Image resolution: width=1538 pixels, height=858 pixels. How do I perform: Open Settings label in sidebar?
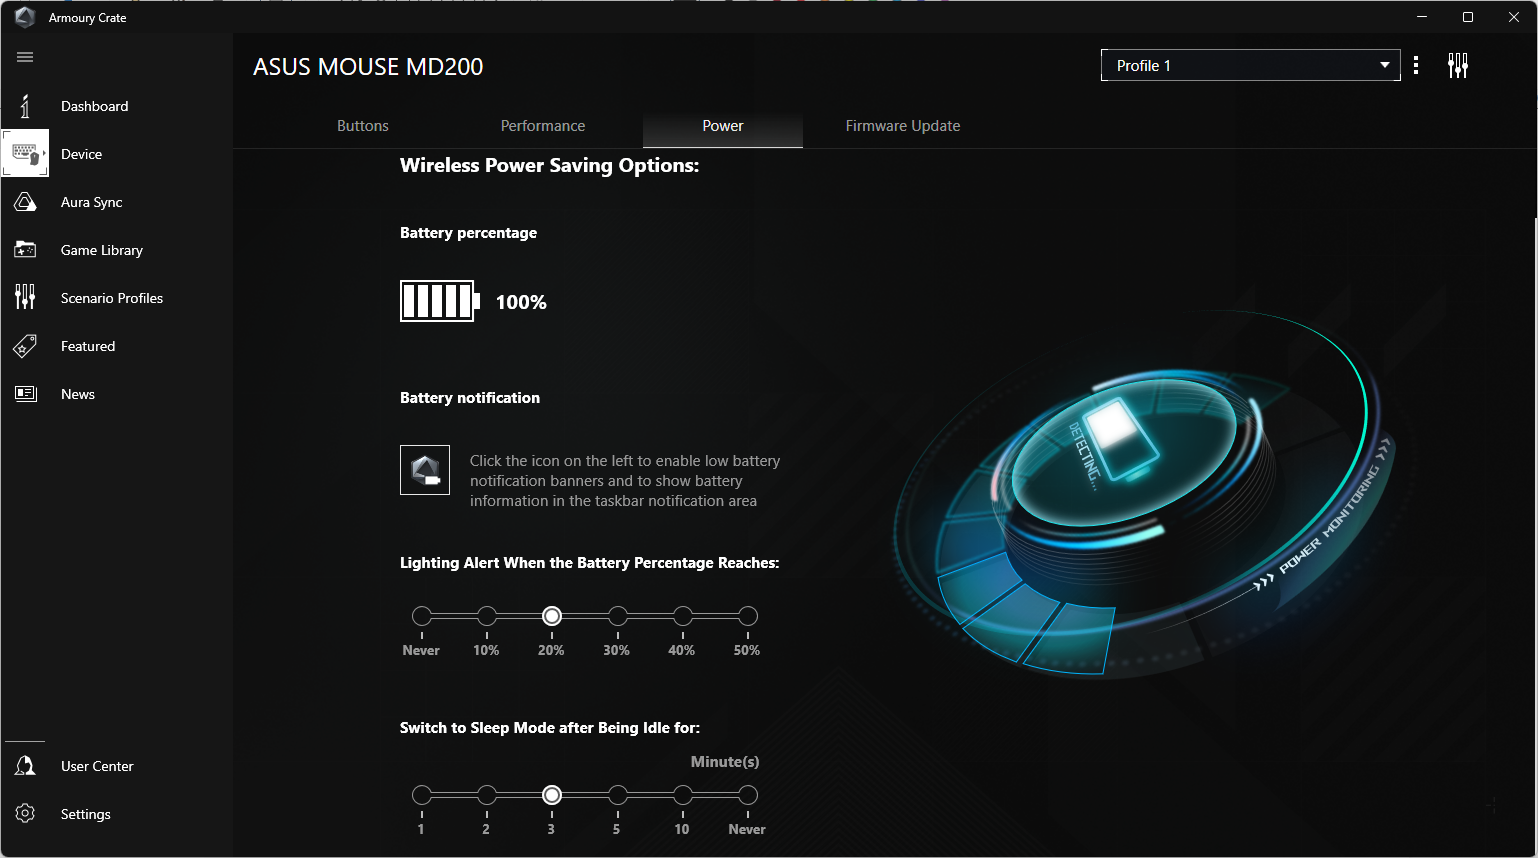[x=86, y=814]
